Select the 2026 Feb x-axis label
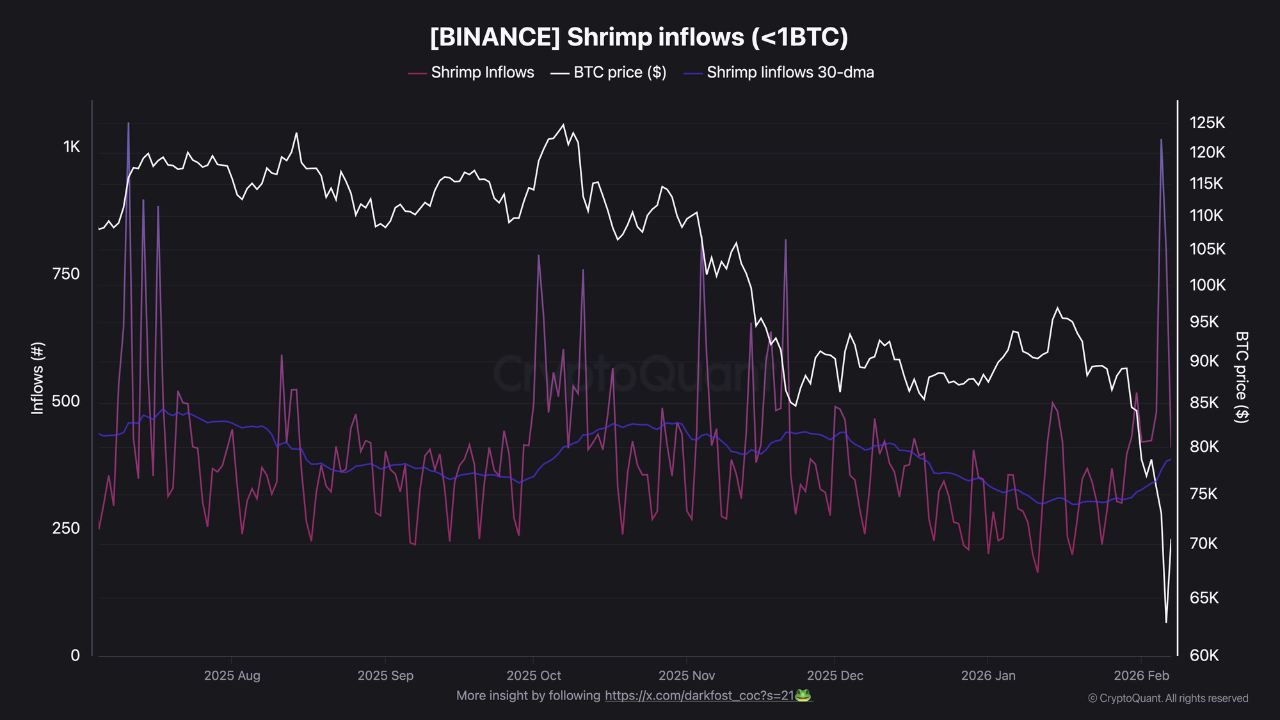Image resolution: width=1280 pixels, height=720 pixels. click(1142, 676)
